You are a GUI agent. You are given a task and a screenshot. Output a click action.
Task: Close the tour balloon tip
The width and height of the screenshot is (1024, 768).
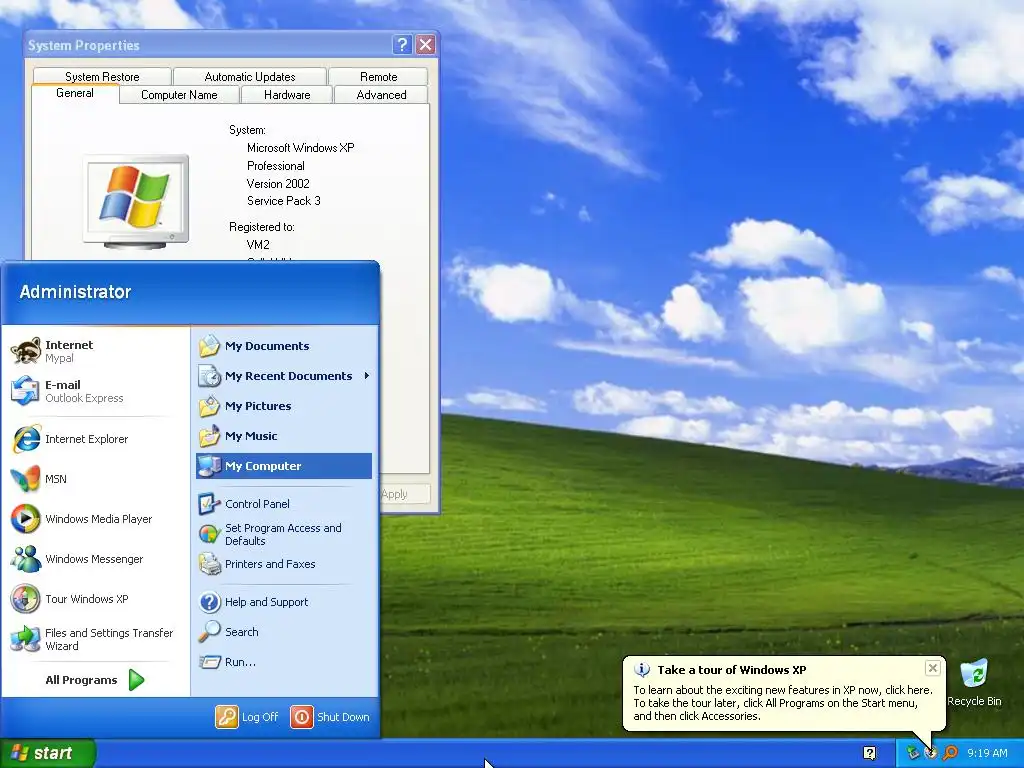point(933,667)
